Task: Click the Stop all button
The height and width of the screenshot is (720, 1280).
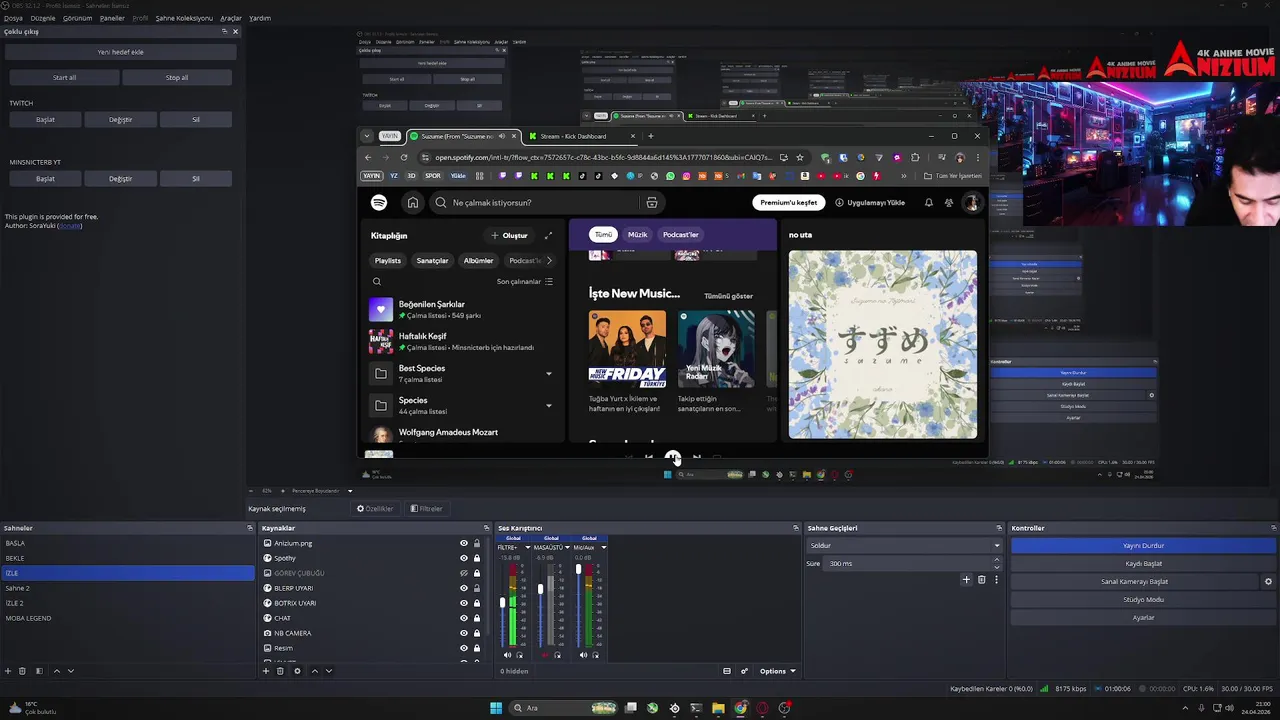Action: [x=177, y=77]
